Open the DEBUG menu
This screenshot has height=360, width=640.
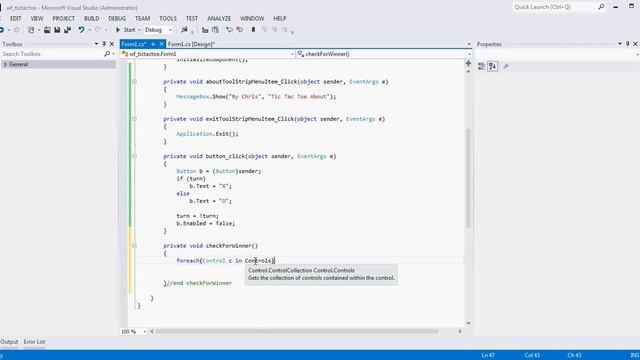tap(117, 18)
